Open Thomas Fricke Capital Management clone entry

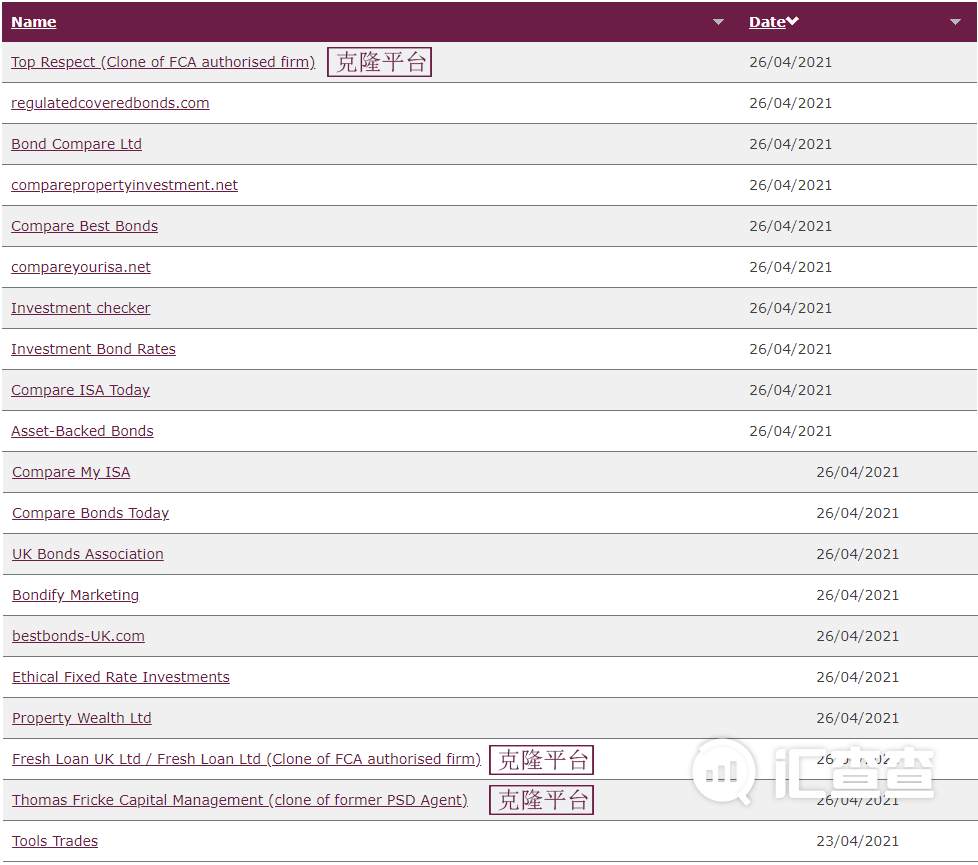240,800
